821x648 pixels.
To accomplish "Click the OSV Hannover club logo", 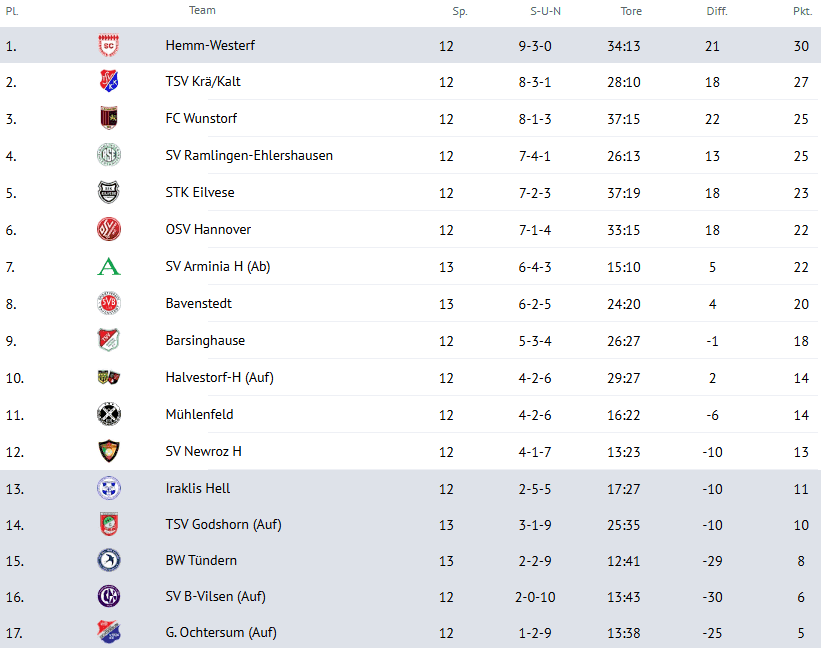I will click(108, 229).
